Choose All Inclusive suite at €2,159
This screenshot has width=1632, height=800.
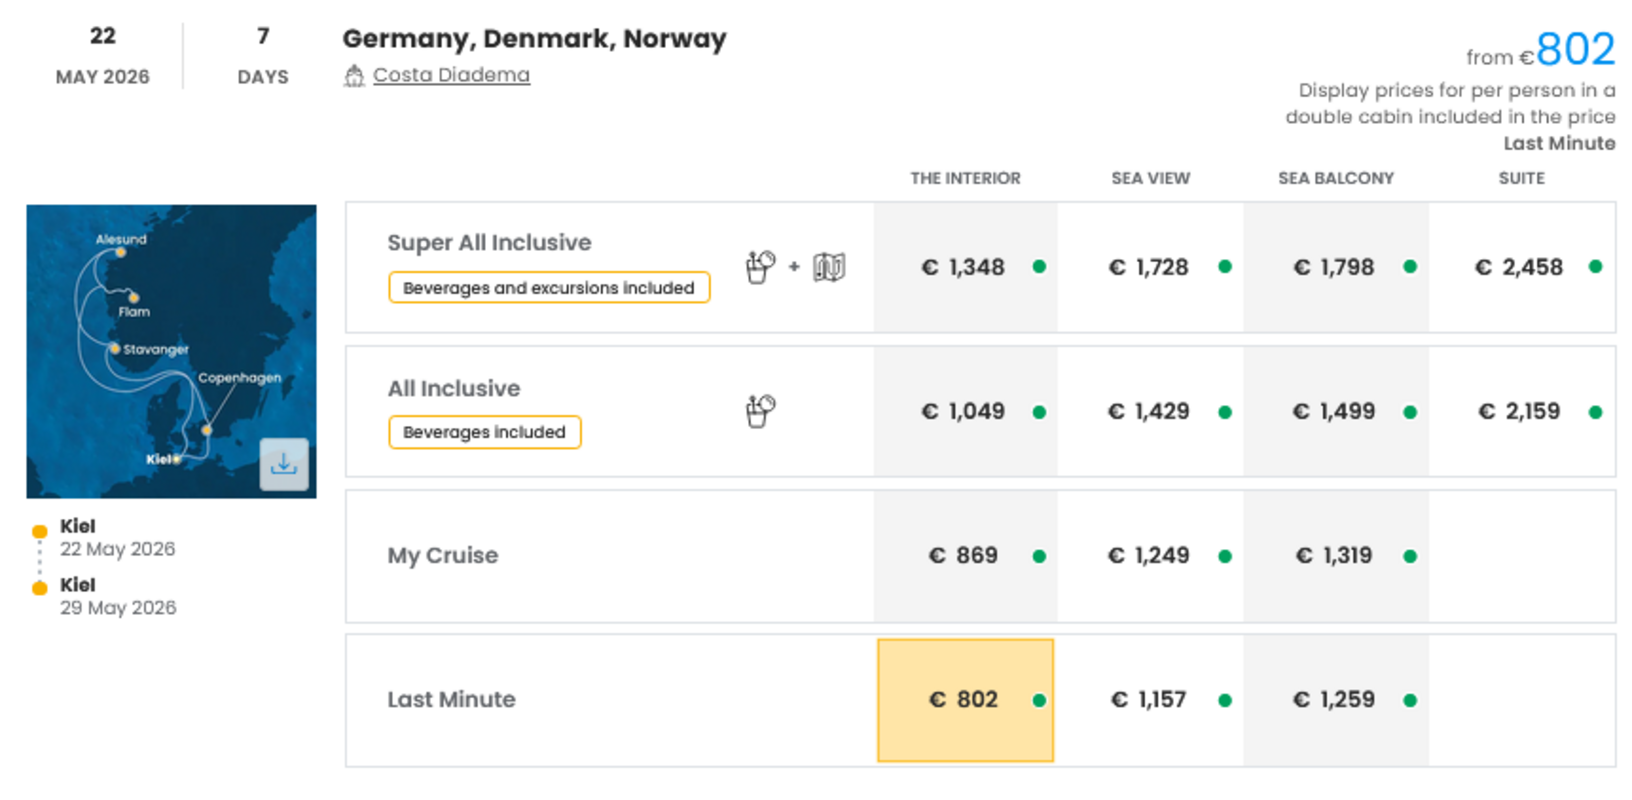point(1521,411)
